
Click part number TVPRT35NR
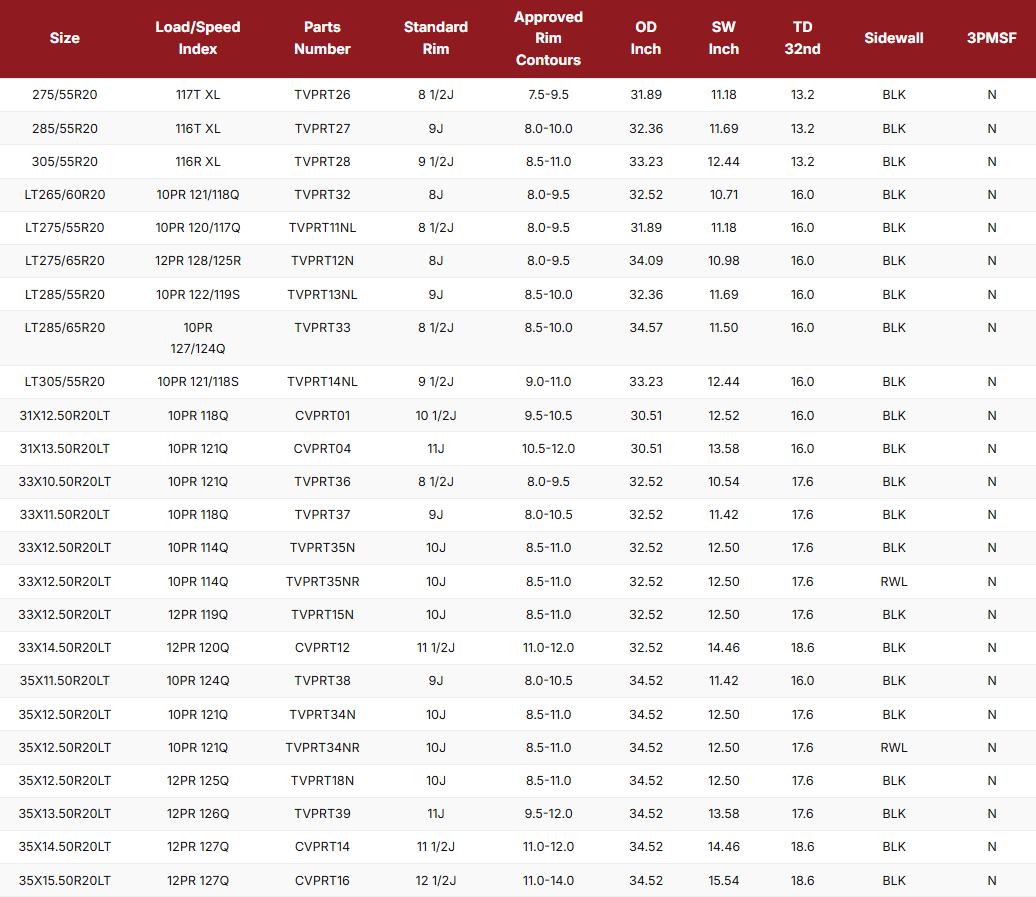(322, 581)
